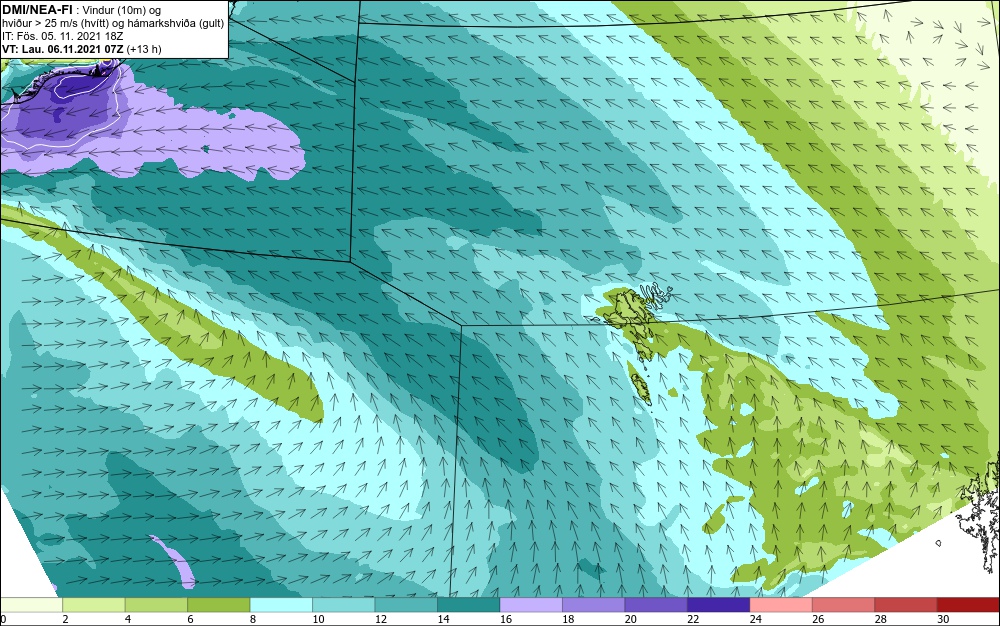Screen dimensions: 1000x626
Task: Click the 'Vindur (10m) og' label
Action: 121,10
